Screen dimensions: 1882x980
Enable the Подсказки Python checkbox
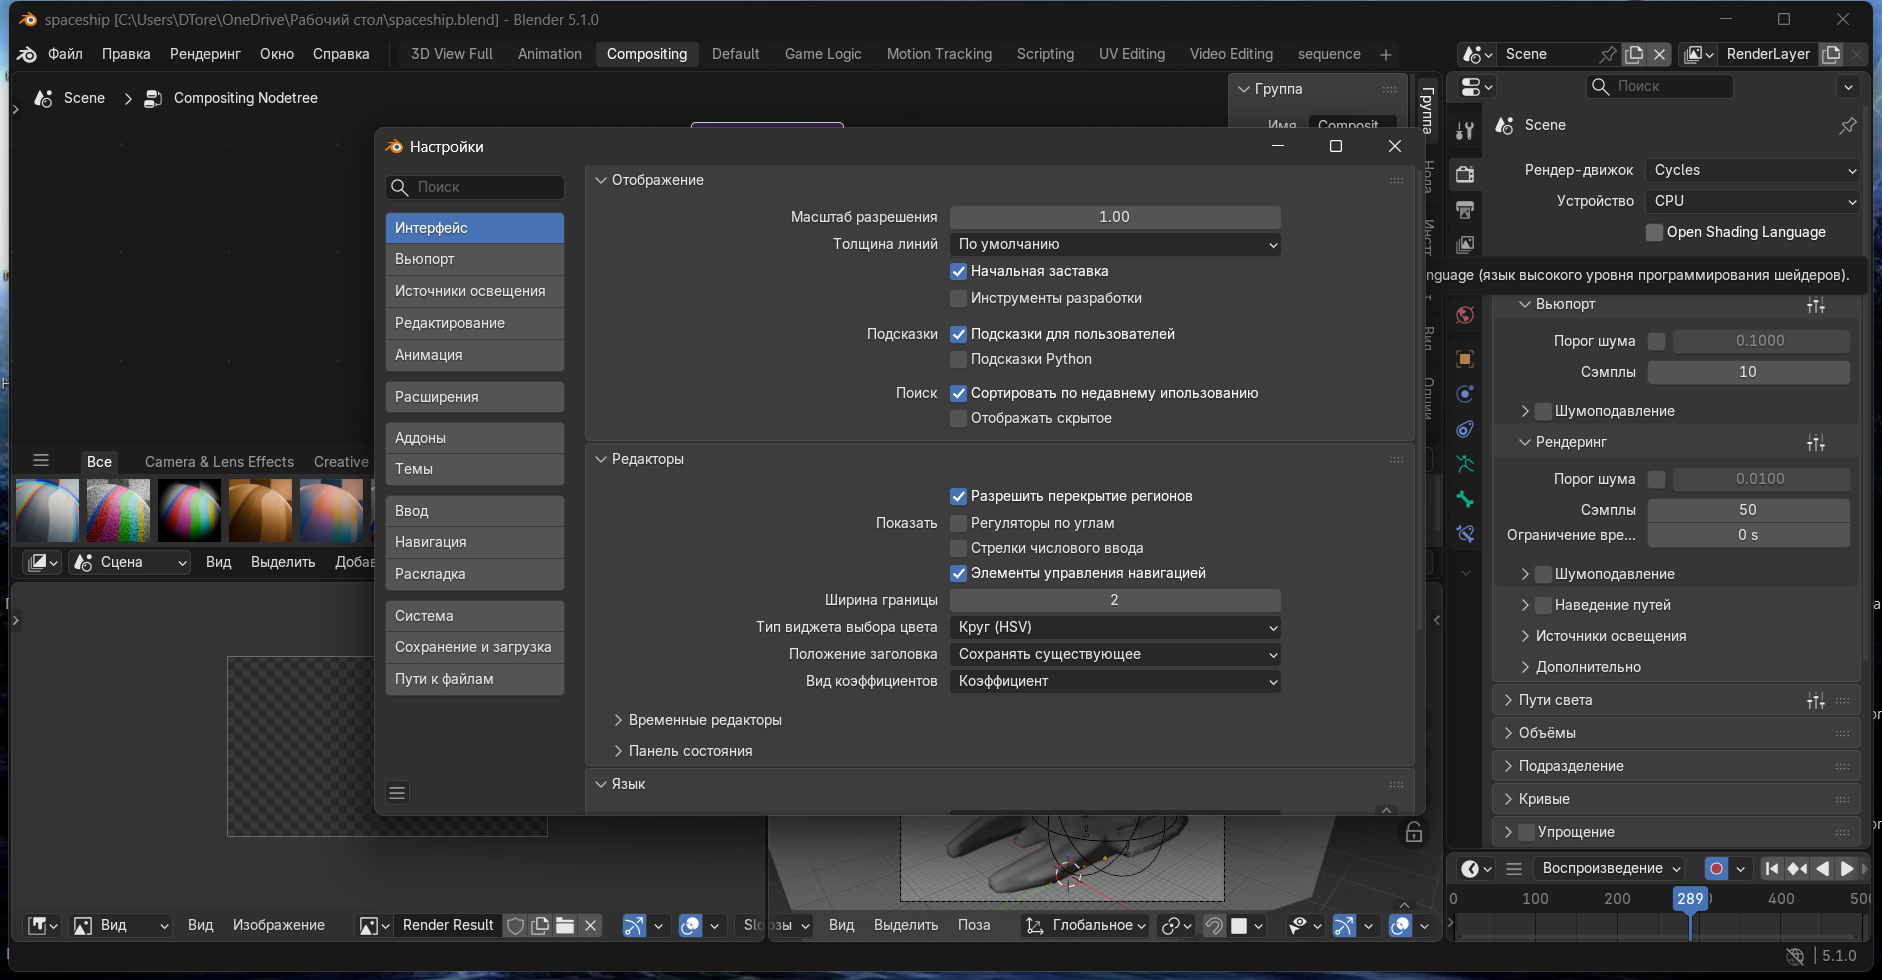[958, 359]
